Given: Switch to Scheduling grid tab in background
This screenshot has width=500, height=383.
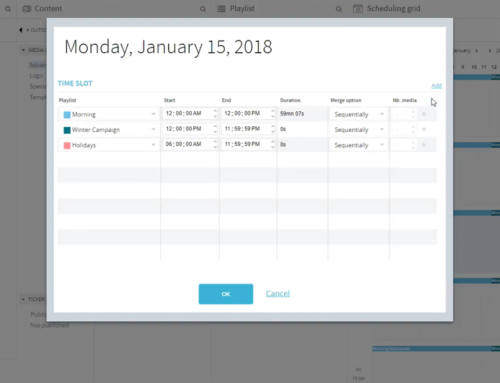Looking at the screenshot, I should tap(387, 9).
